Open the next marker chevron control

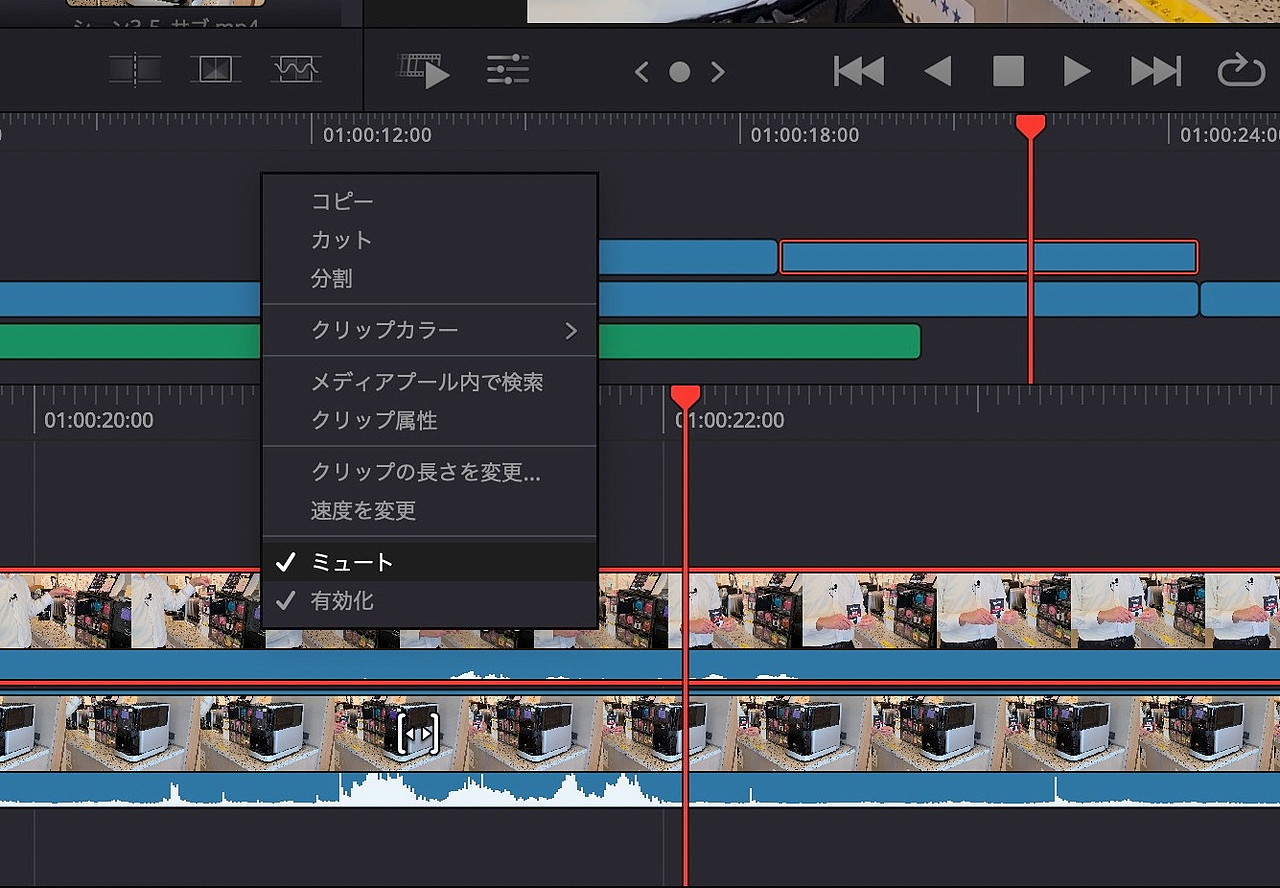718,71
